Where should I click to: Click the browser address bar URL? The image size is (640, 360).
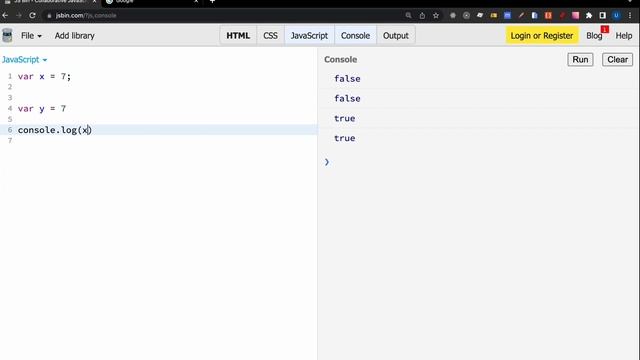coord(86,16)
